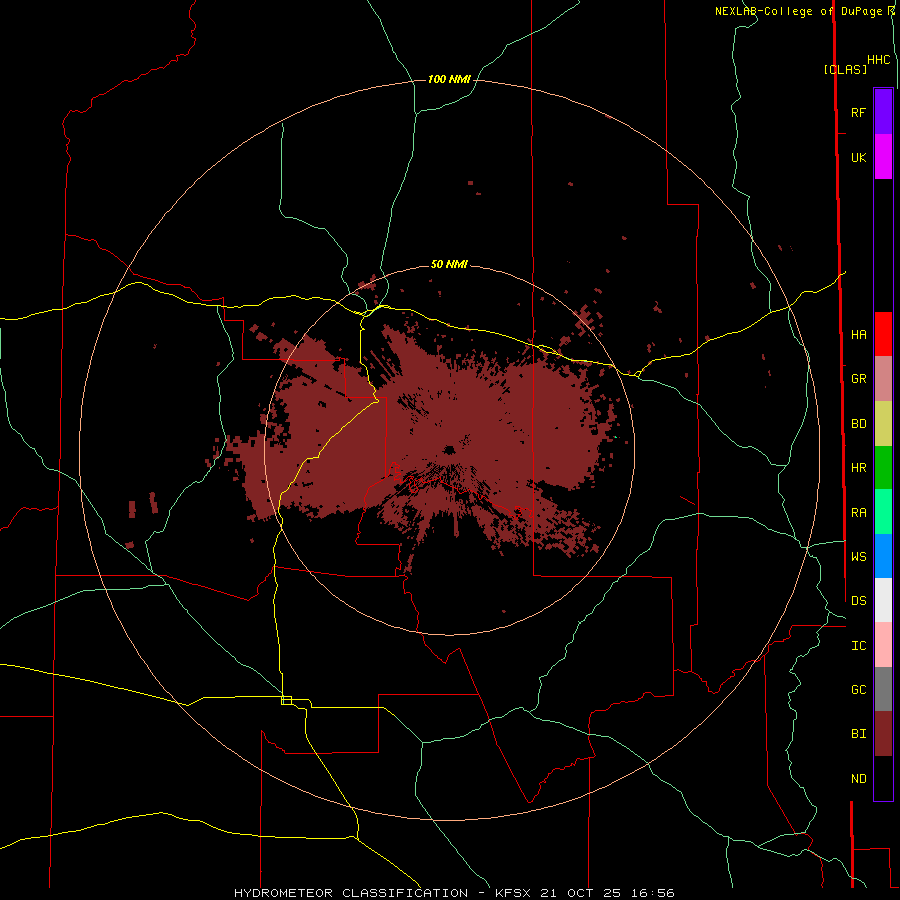Click the '21 OCT 25' date in the footer
This screenshot has width=900, height=900.
580,893
